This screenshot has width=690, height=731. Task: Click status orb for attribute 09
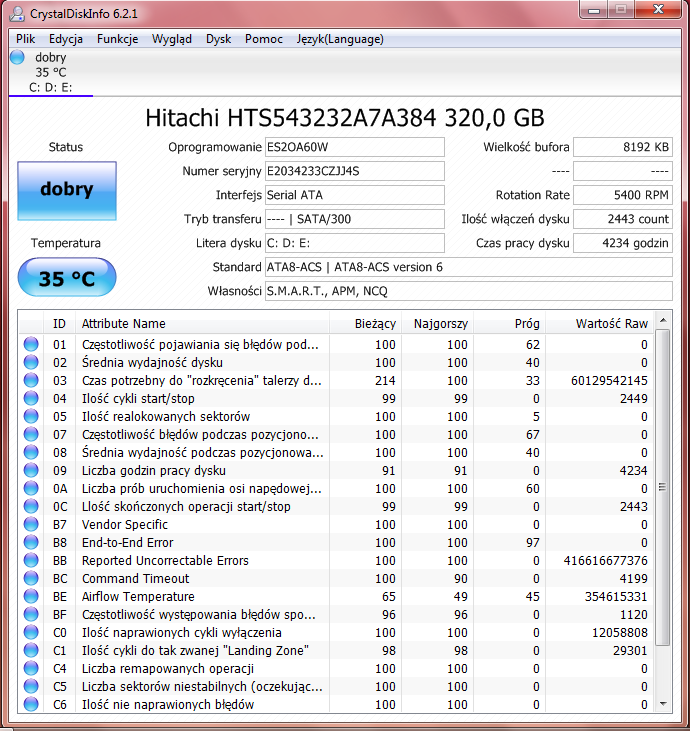pos(31,470)
